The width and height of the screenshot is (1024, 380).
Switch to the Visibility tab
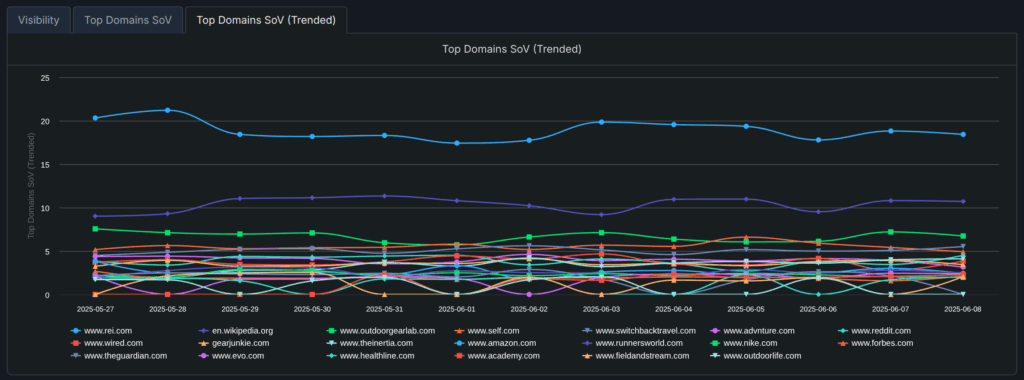pos(39,20)
